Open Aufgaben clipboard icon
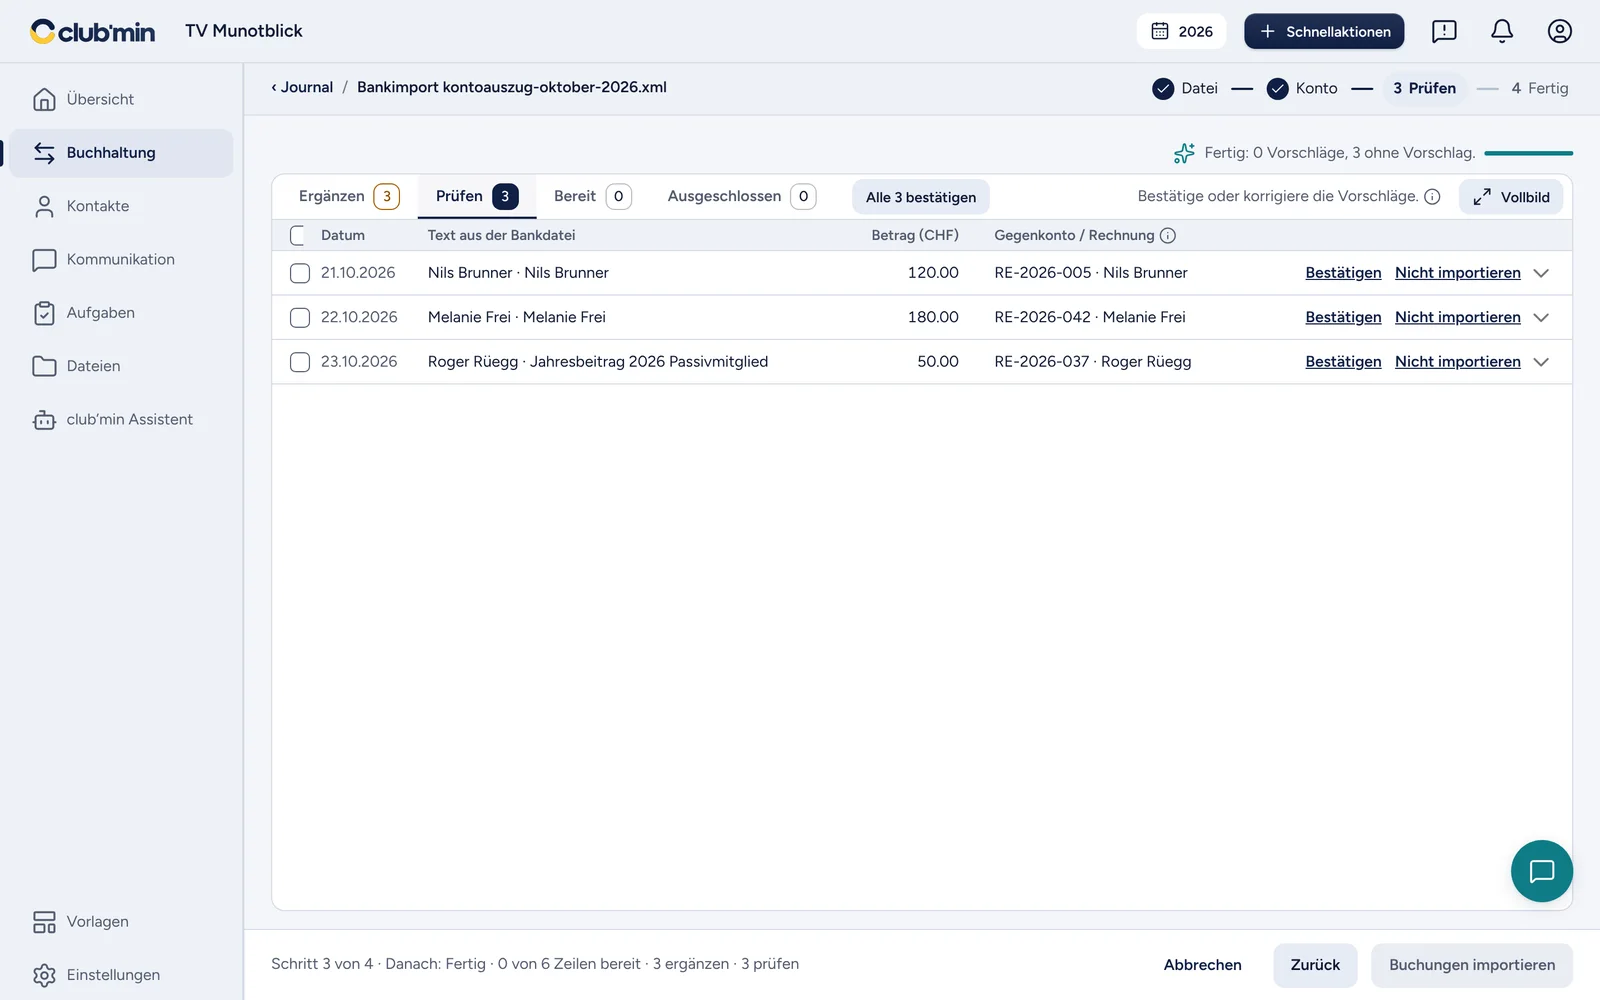The image size is (1600, 1000). (x=44, y=313)
